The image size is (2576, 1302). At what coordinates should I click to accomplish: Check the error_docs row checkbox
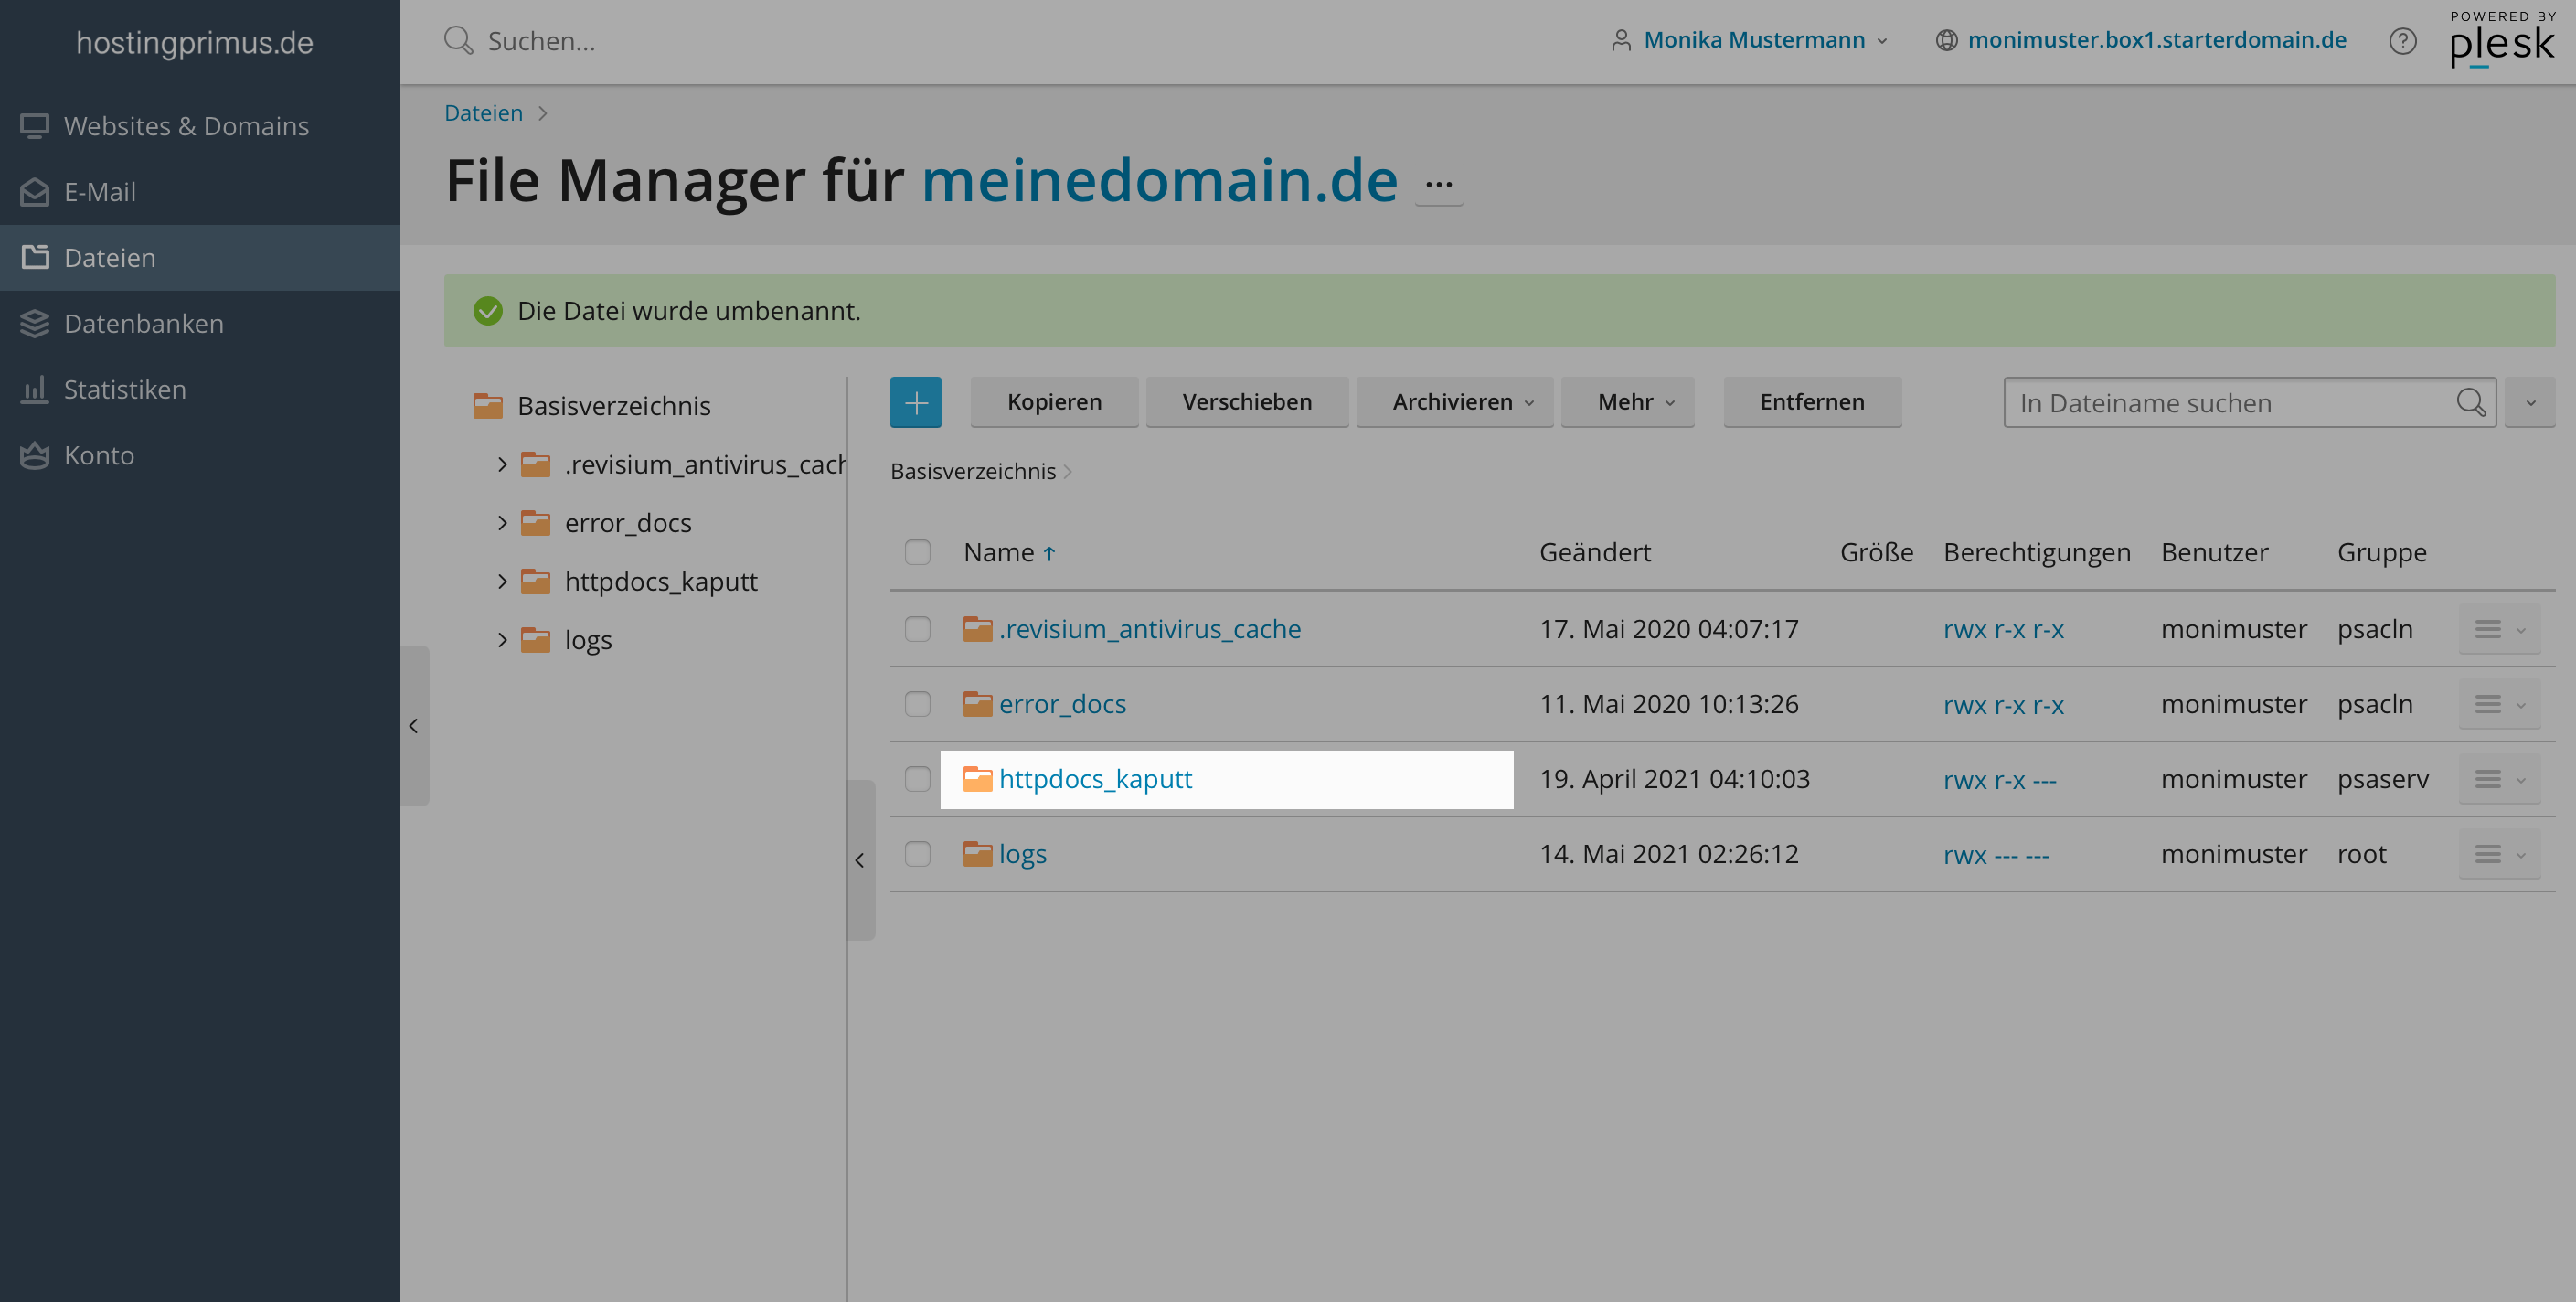pyautogui.click(x=917, y=704)
